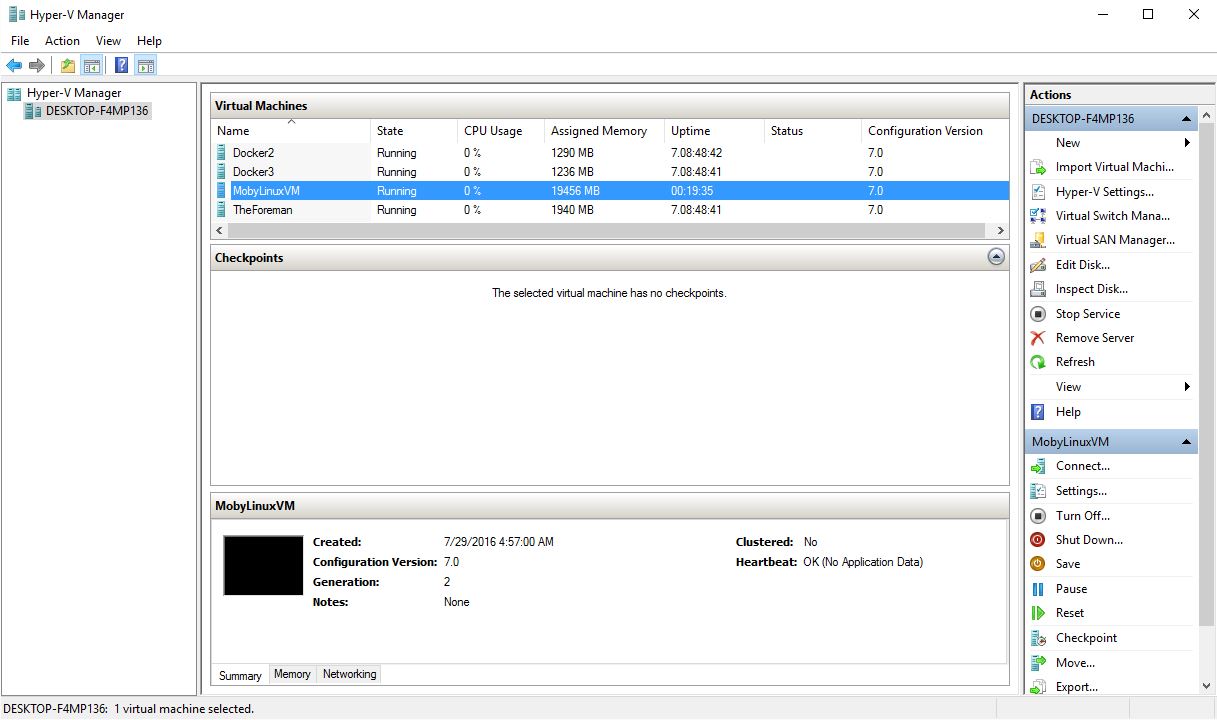This screenshot has width=1217, height=720.
Task: Click the Remove Server red X icon
Action: tap(1038, 338)
